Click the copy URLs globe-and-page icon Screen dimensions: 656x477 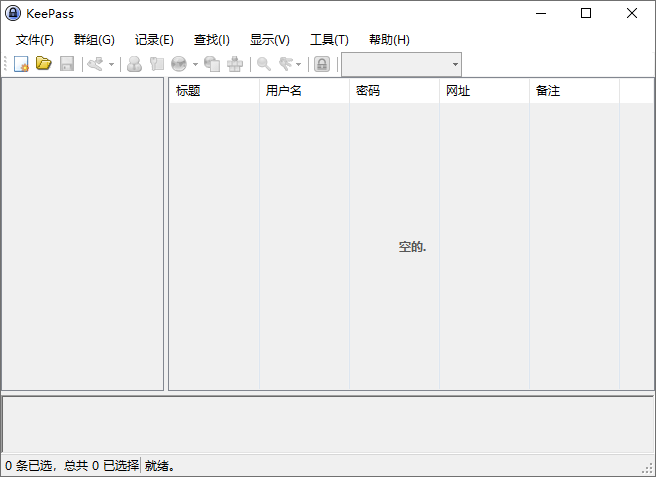(x=212, y=64)
